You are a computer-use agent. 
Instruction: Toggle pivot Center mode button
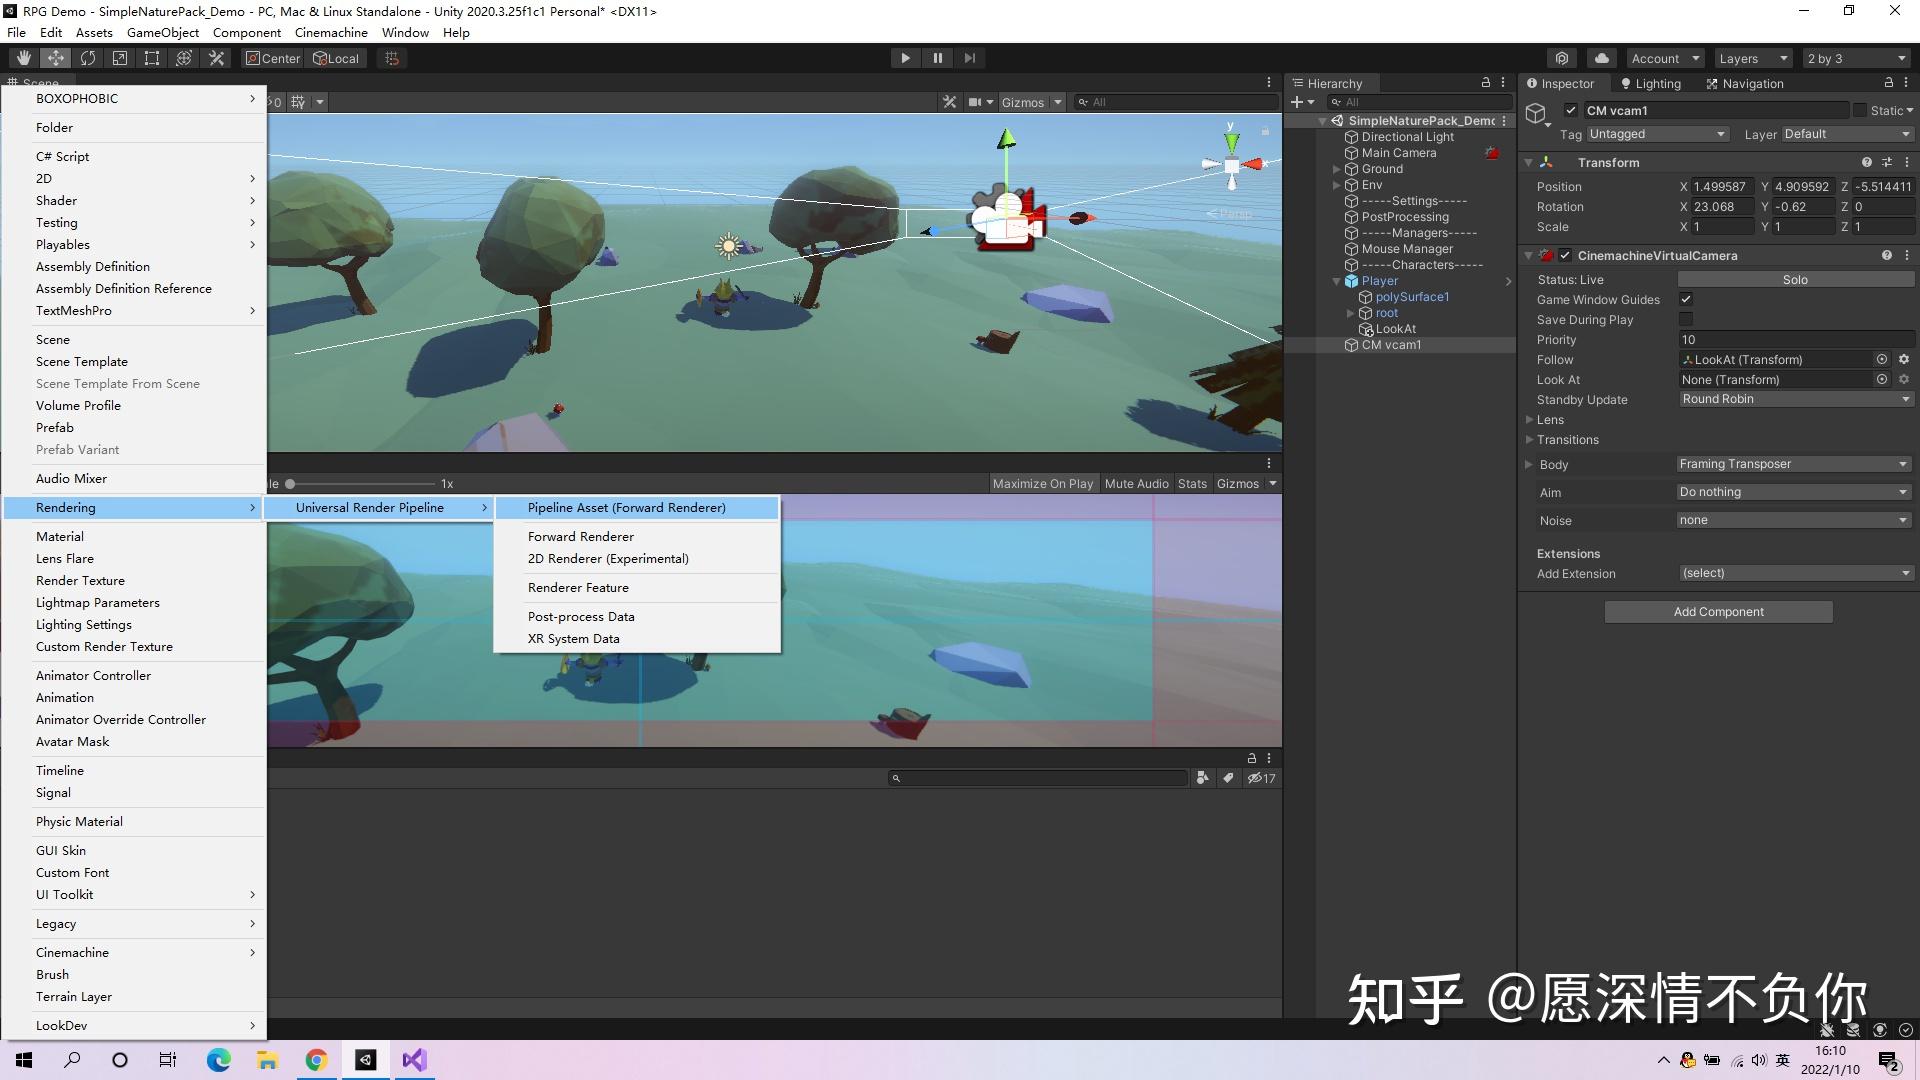273,58
